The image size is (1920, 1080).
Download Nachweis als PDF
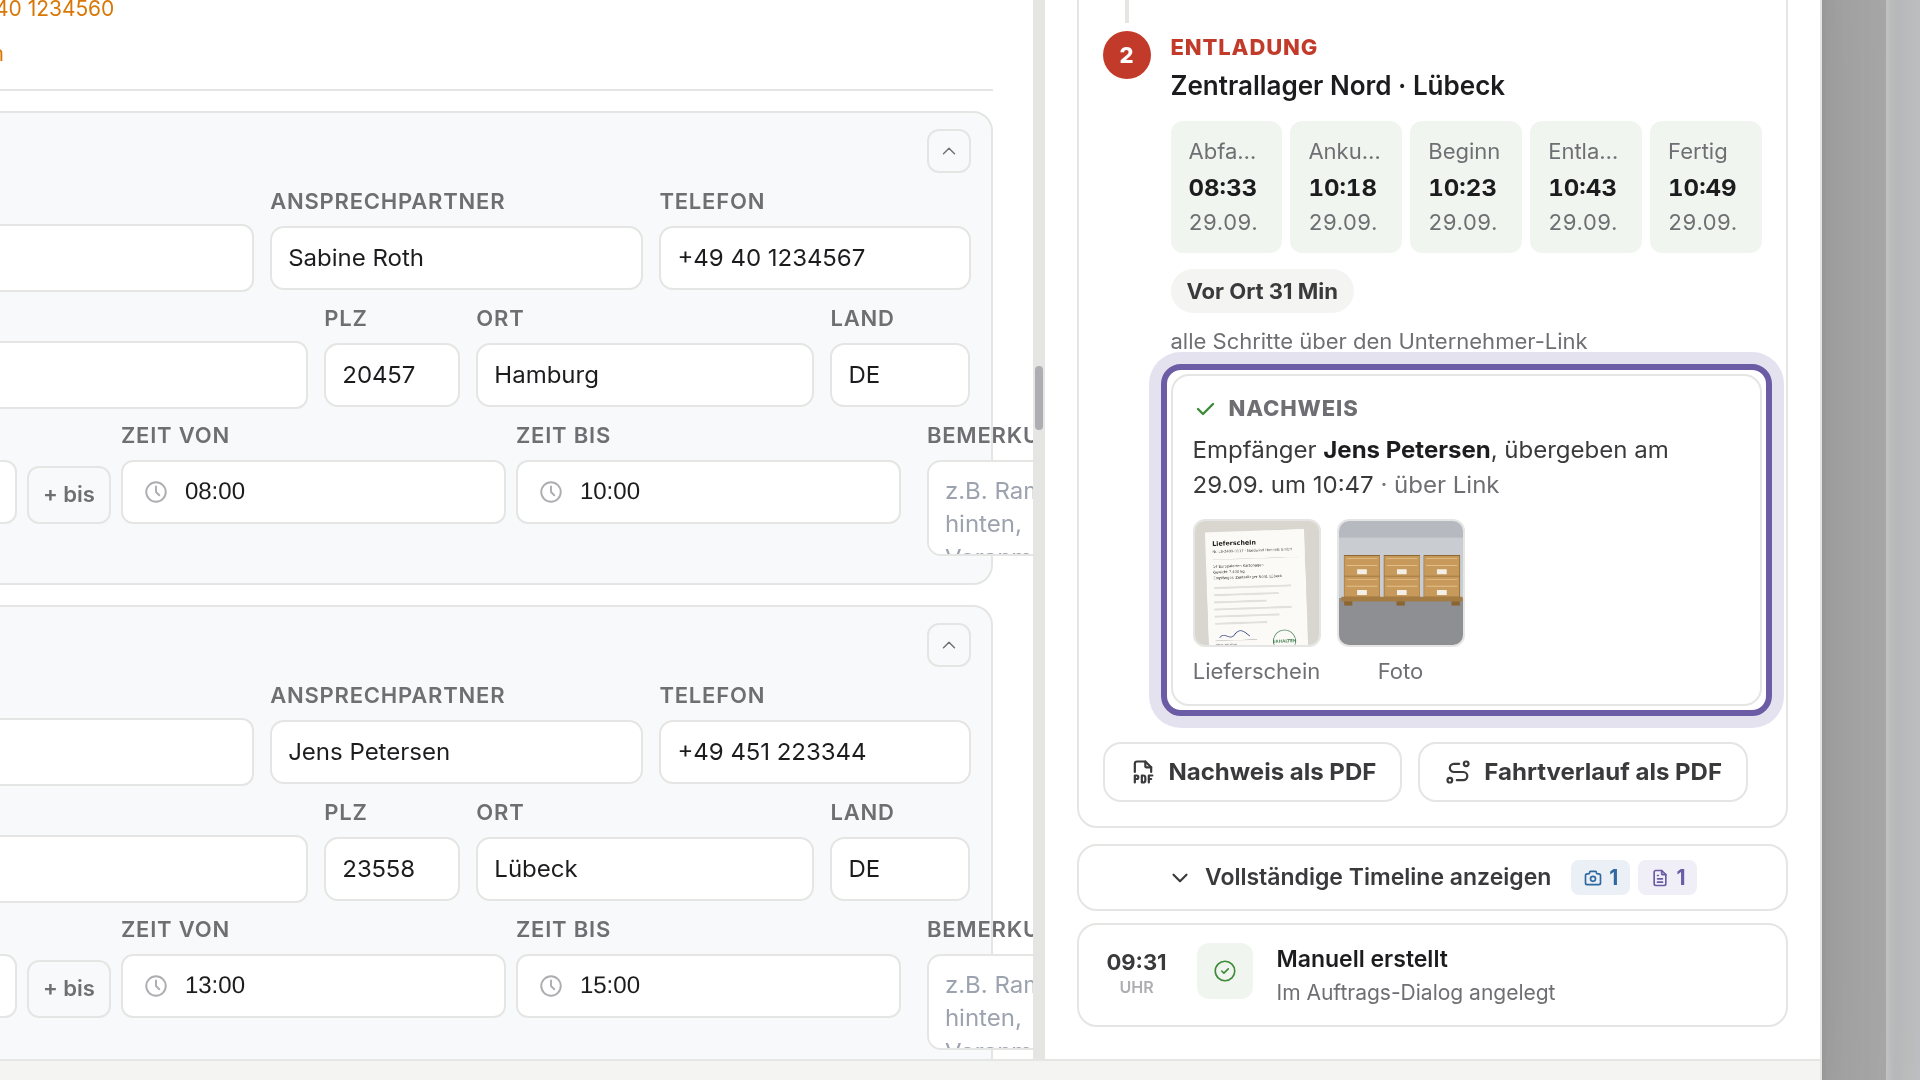coord(1252,772)
